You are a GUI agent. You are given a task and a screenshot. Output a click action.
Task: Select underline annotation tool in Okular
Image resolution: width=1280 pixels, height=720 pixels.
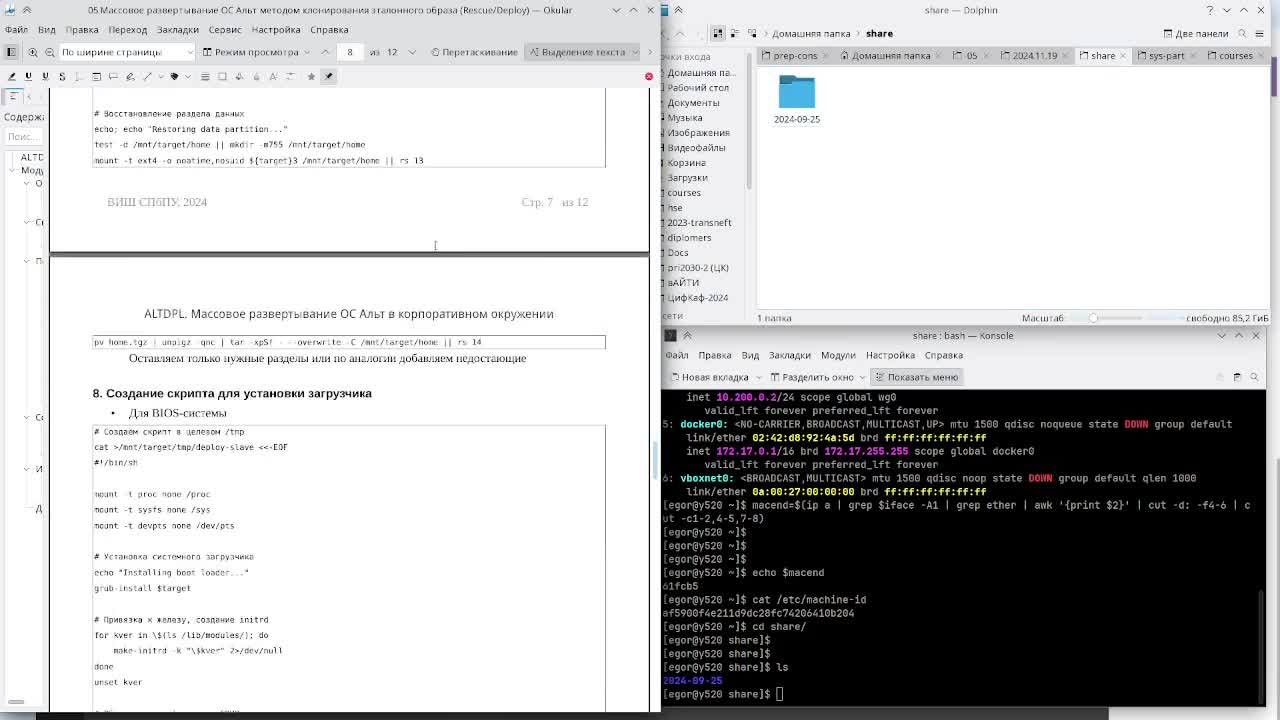(28, 76)
